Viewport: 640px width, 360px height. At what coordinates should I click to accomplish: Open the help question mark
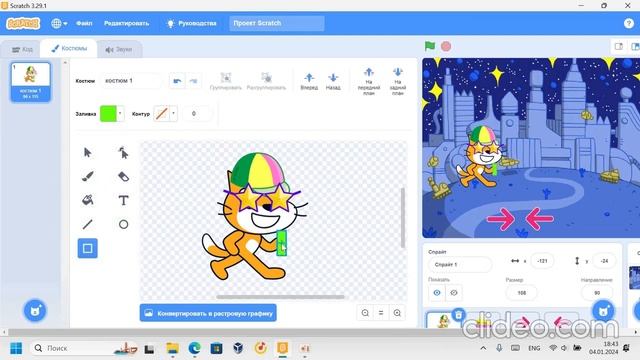[x=629, y=23]
